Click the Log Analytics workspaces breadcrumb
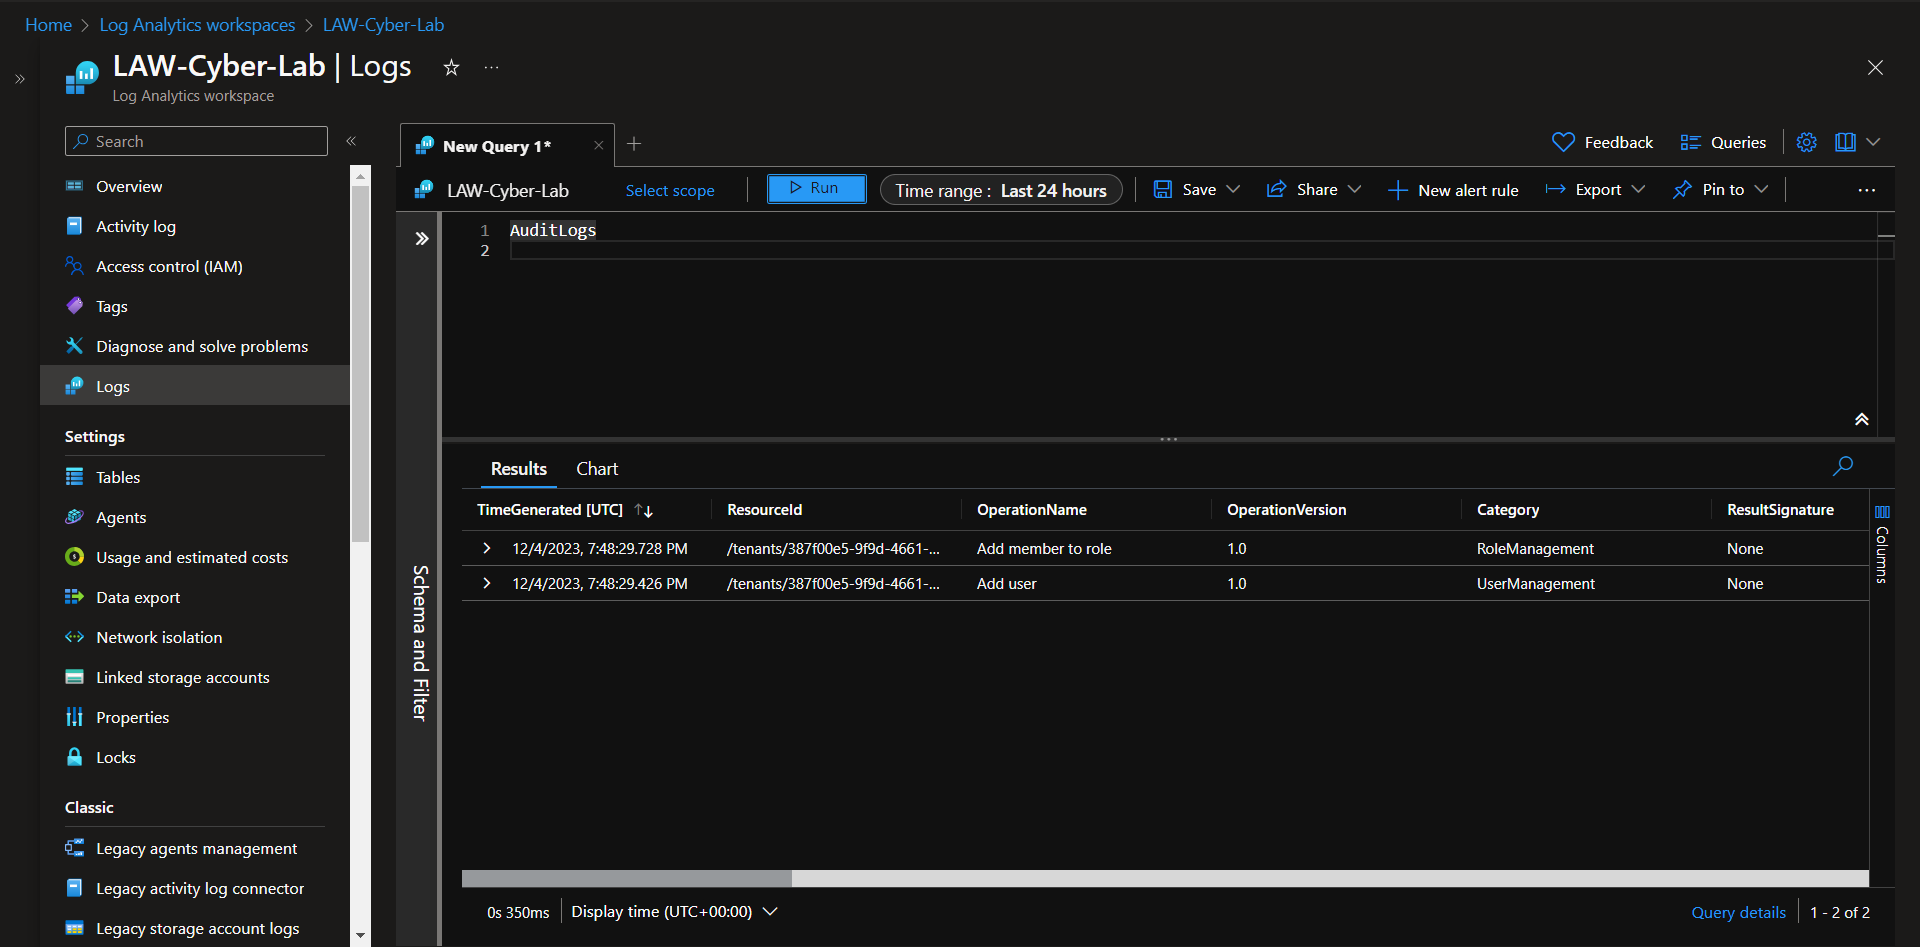1920x947 pixels. click(x=197, y=25)
